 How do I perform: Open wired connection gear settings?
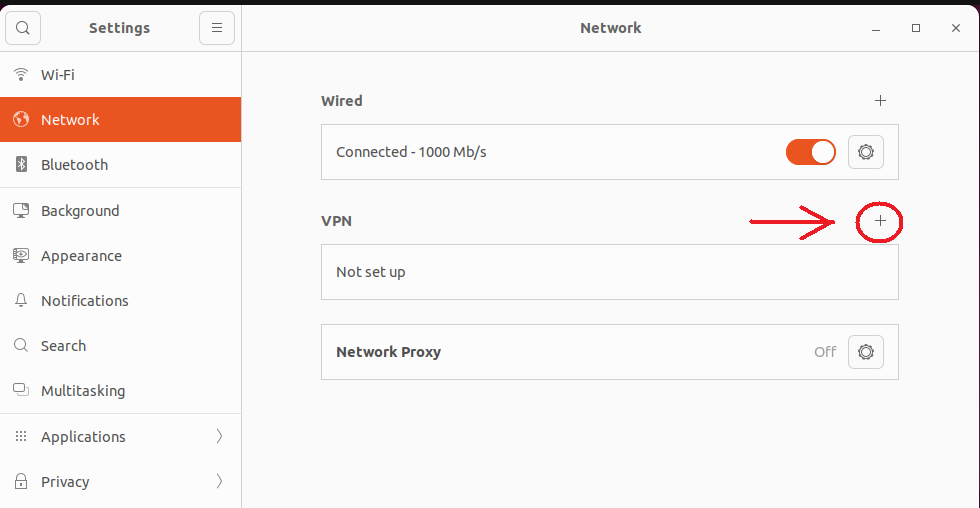(866, 152)
